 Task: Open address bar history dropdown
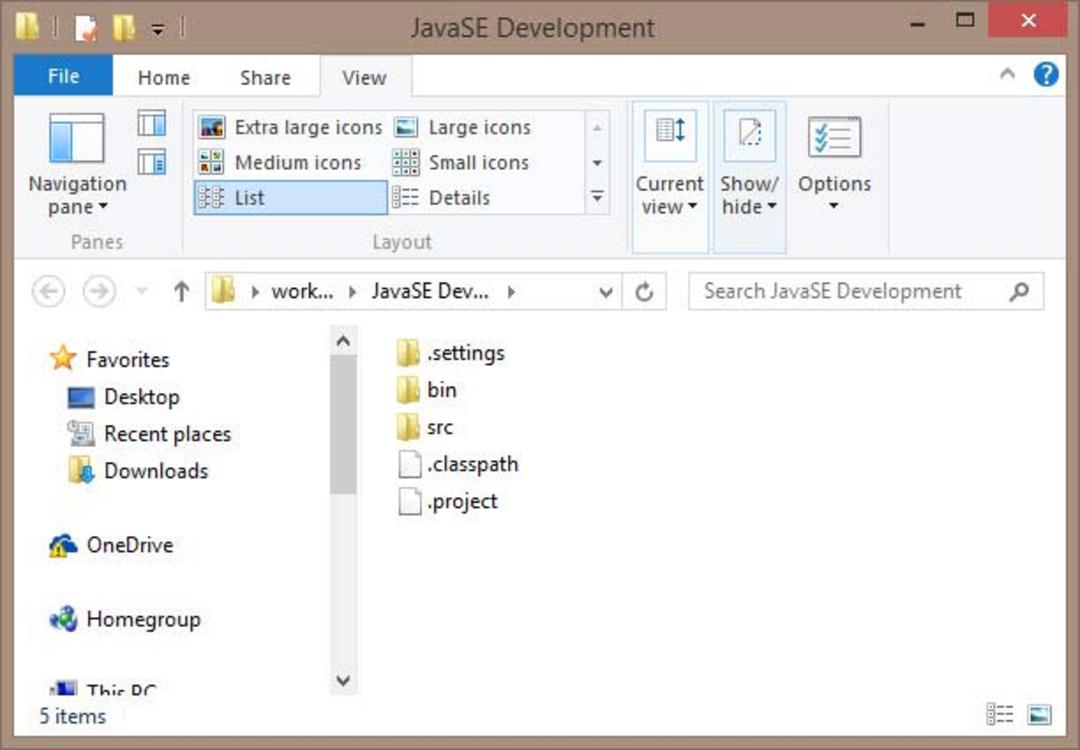[x=606, y=292]
